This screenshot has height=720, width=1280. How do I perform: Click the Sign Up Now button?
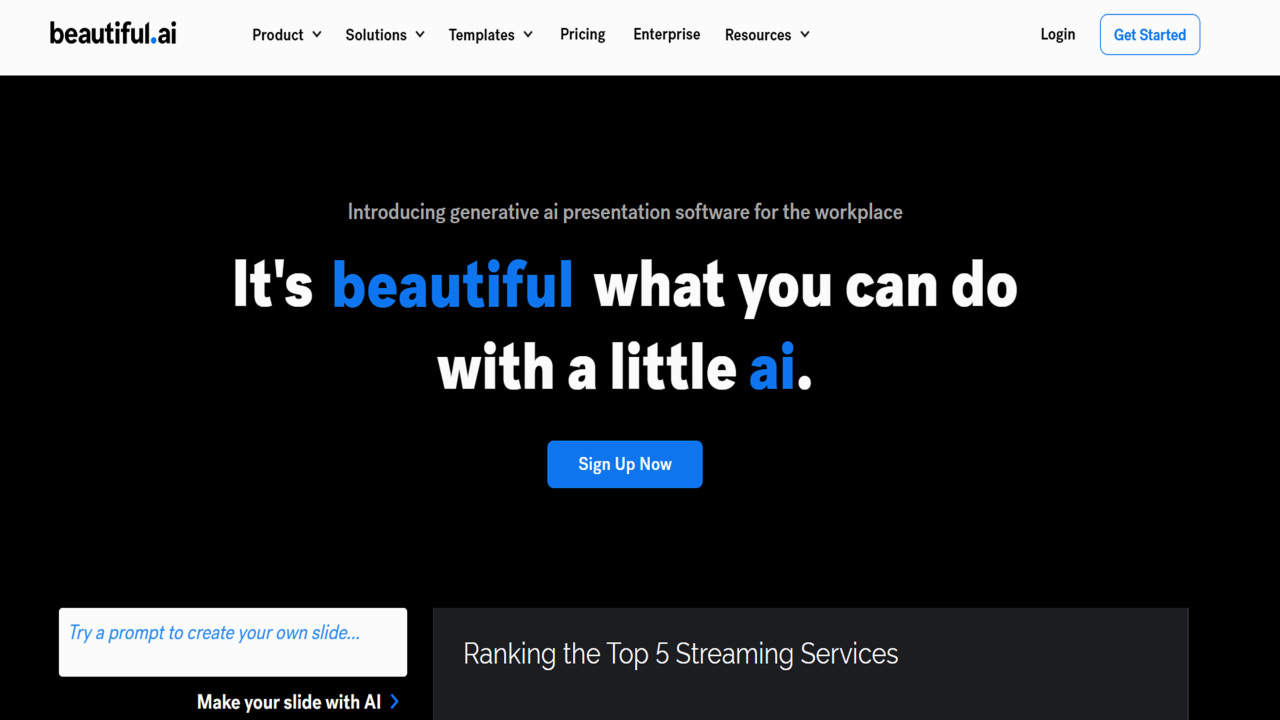[x=625, y=464]
